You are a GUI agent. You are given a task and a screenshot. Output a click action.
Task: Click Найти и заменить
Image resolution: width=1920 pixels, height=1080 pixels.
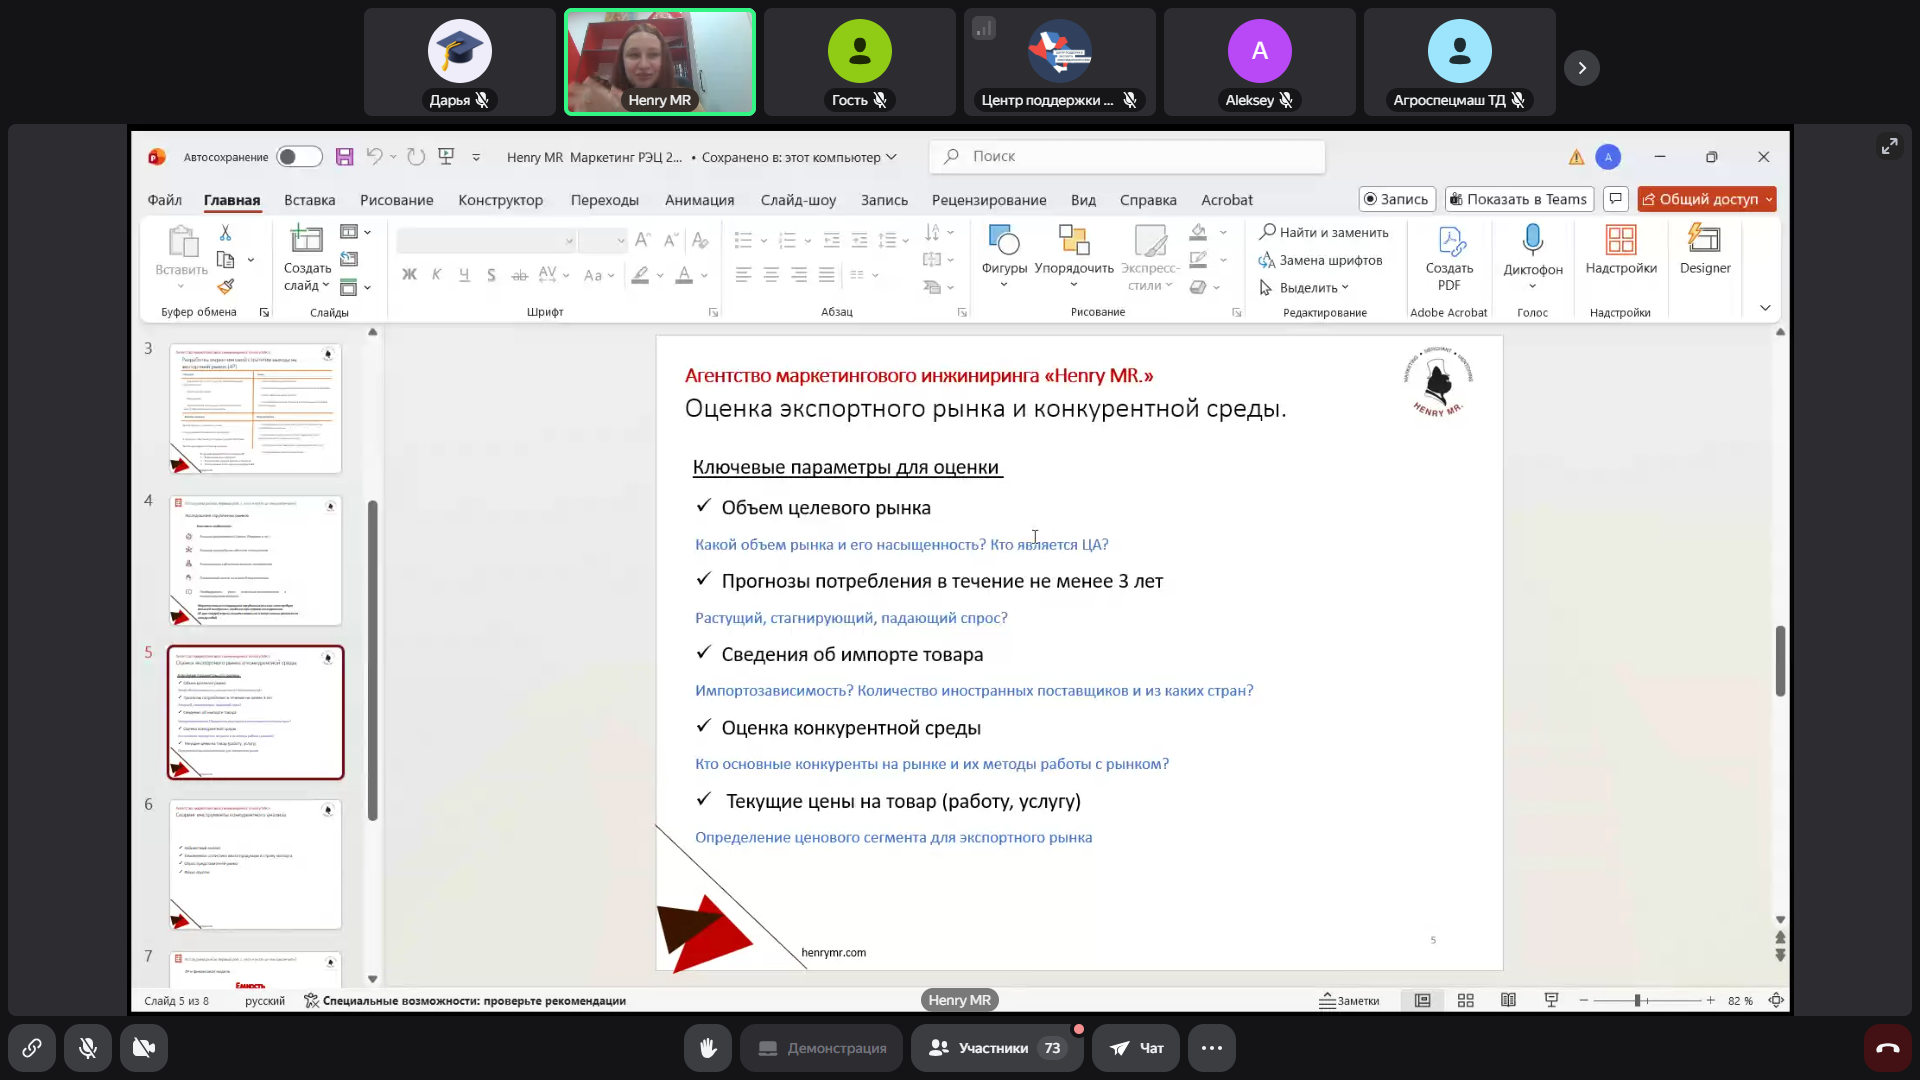tap(1324, 232)
